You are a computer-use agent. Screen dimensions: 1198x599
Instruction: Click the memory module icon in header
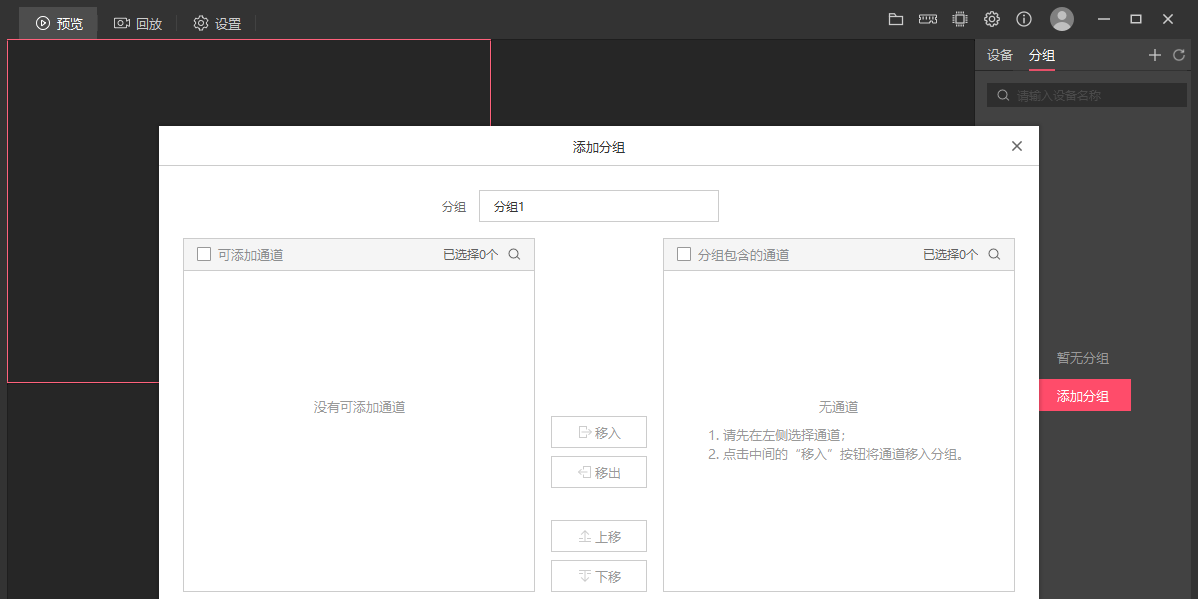click(x=928, y=19)
